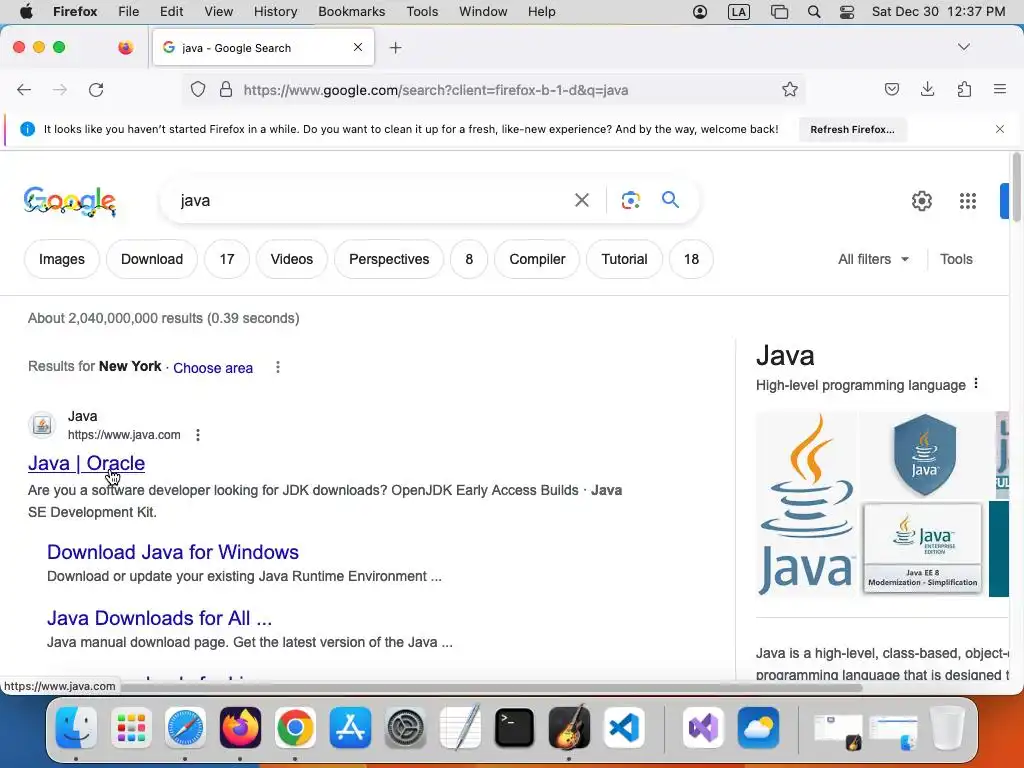Open the Java EE 8 Modernization thumbnail
The height and width of the screenshot is (768, 1024).
pos(922,548)
